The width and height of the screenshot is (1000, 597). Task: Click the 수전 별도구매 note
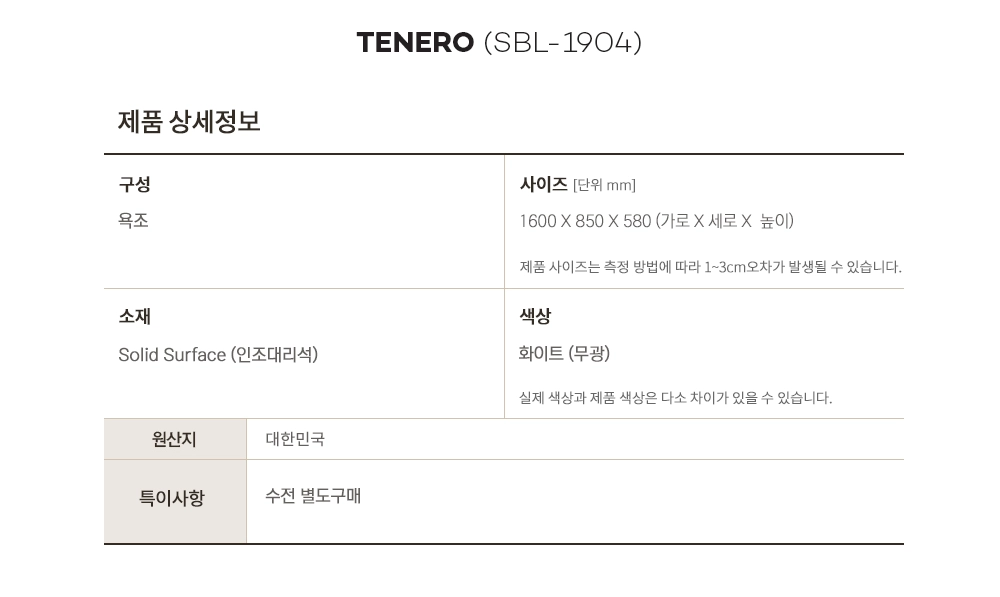point(313,496)
